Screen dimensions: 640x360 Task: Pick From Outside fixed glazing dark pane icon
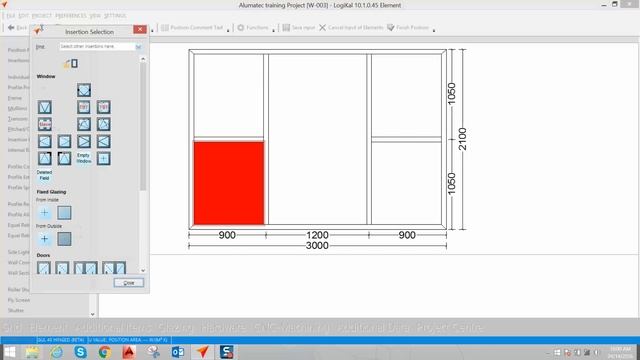pos(64,239)
